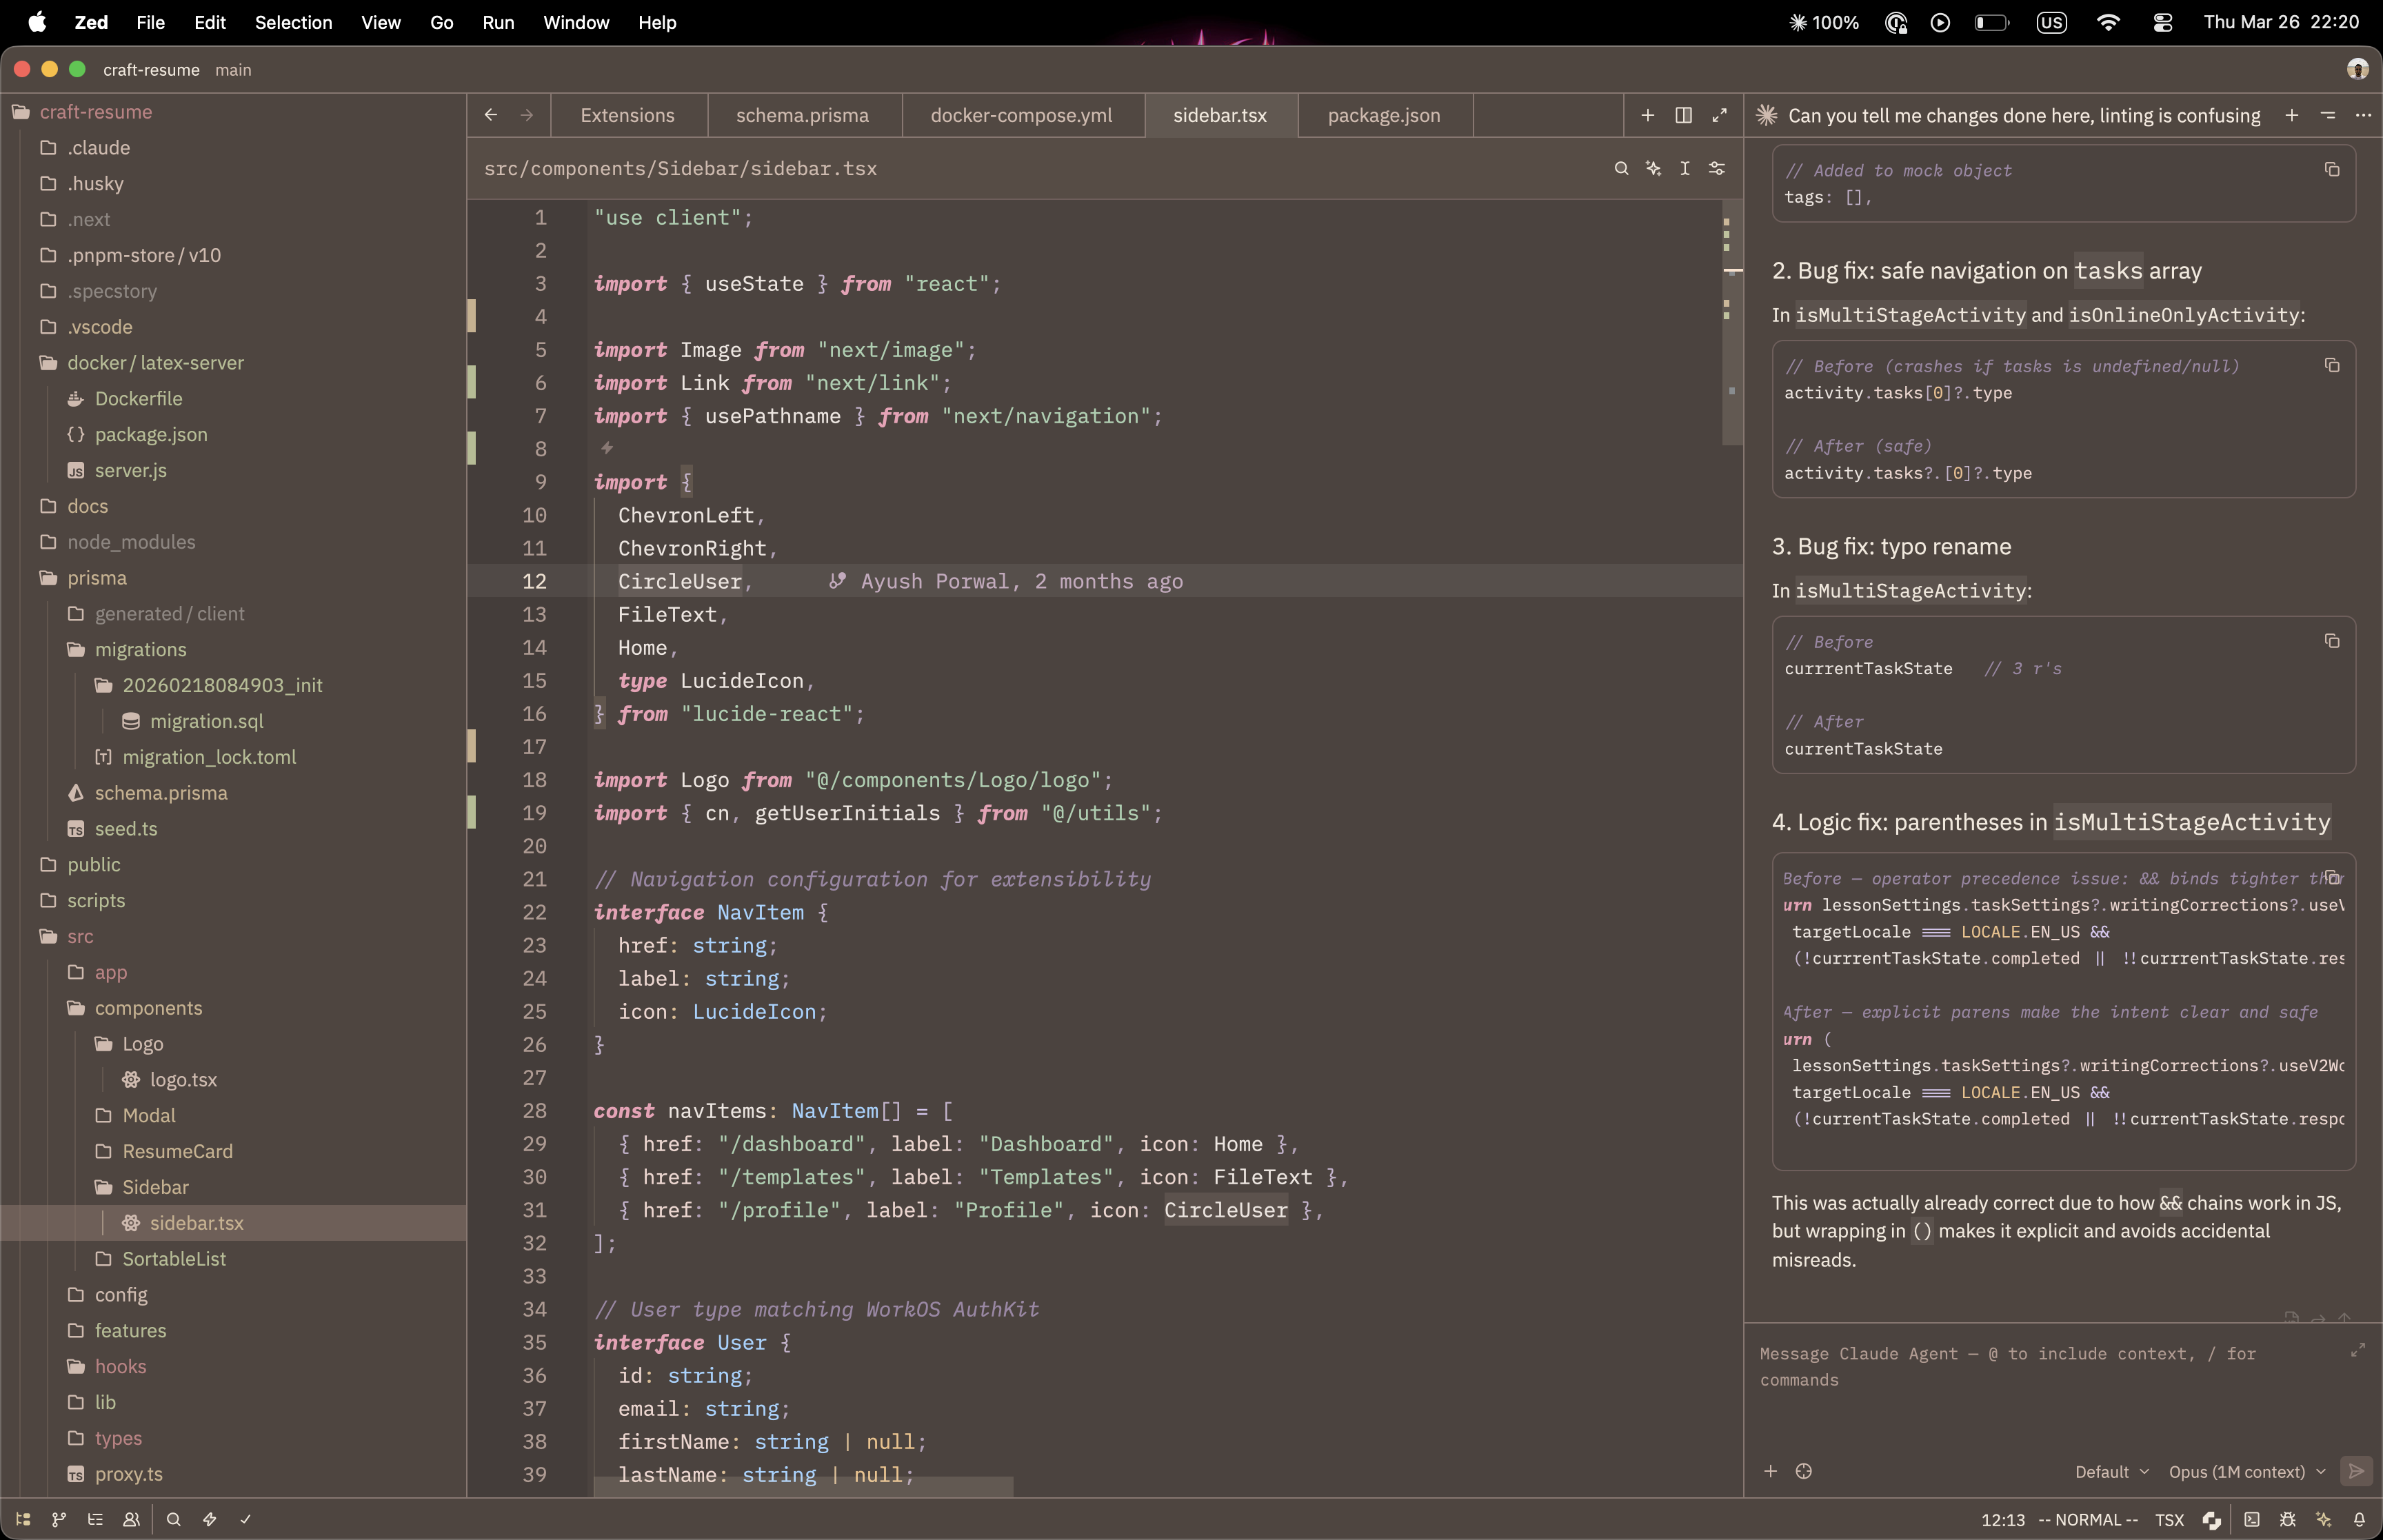
Task: Start a new agent thread with plus icon
Action: (x=2291, y=115)
